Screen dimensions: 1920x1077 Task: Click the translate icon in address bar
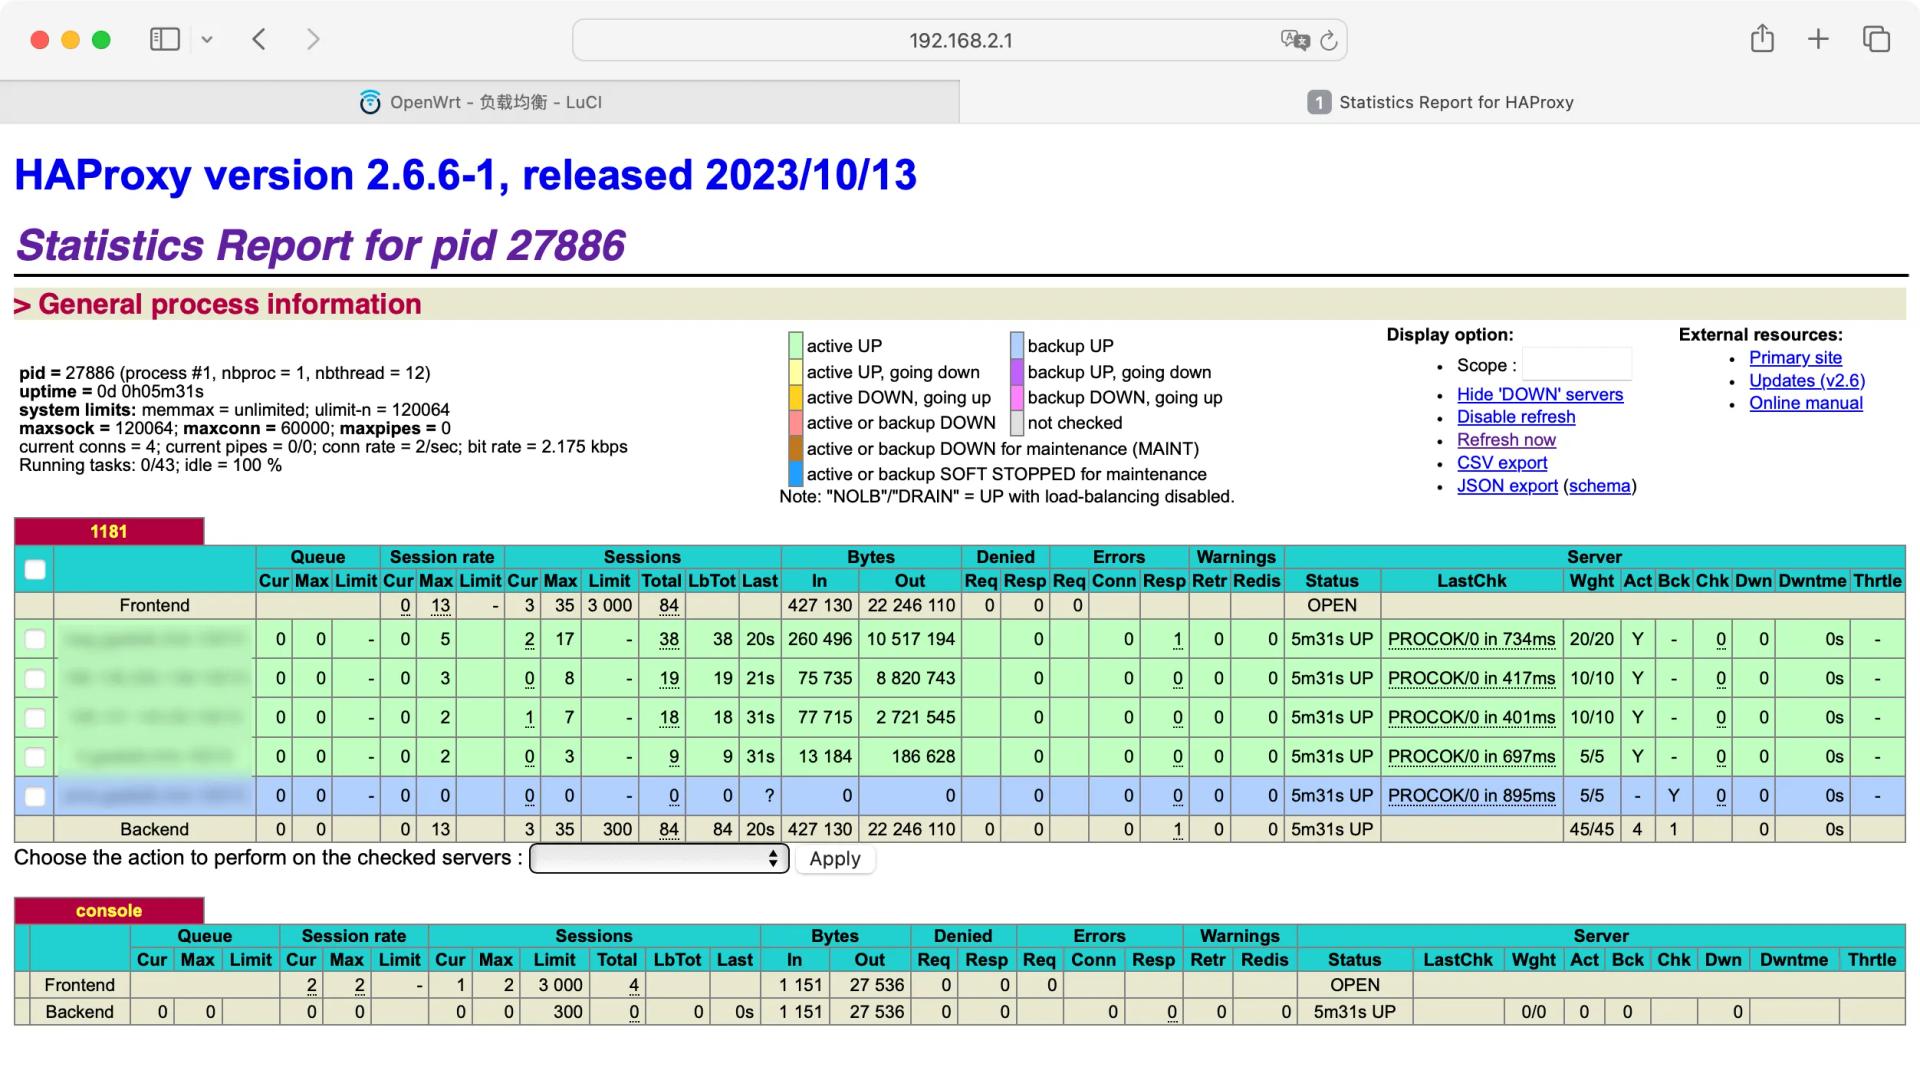tap(1294, 40)
